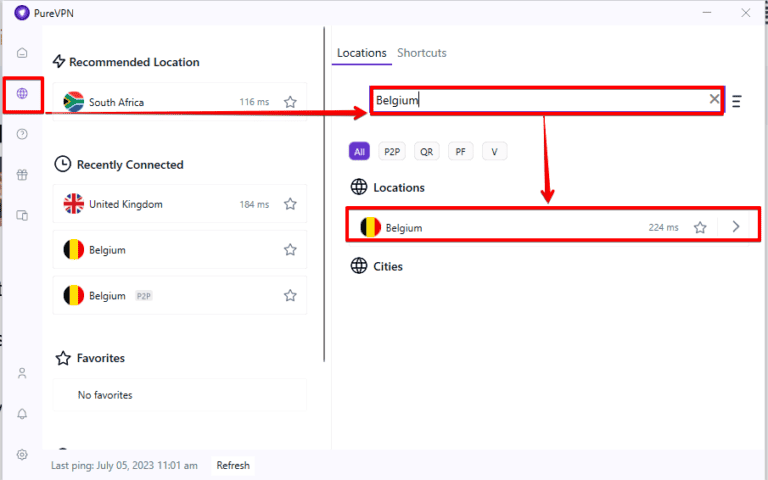Star the Belgium P2P entry
This screenshot has width=768, height=480.
pos(290,295)
